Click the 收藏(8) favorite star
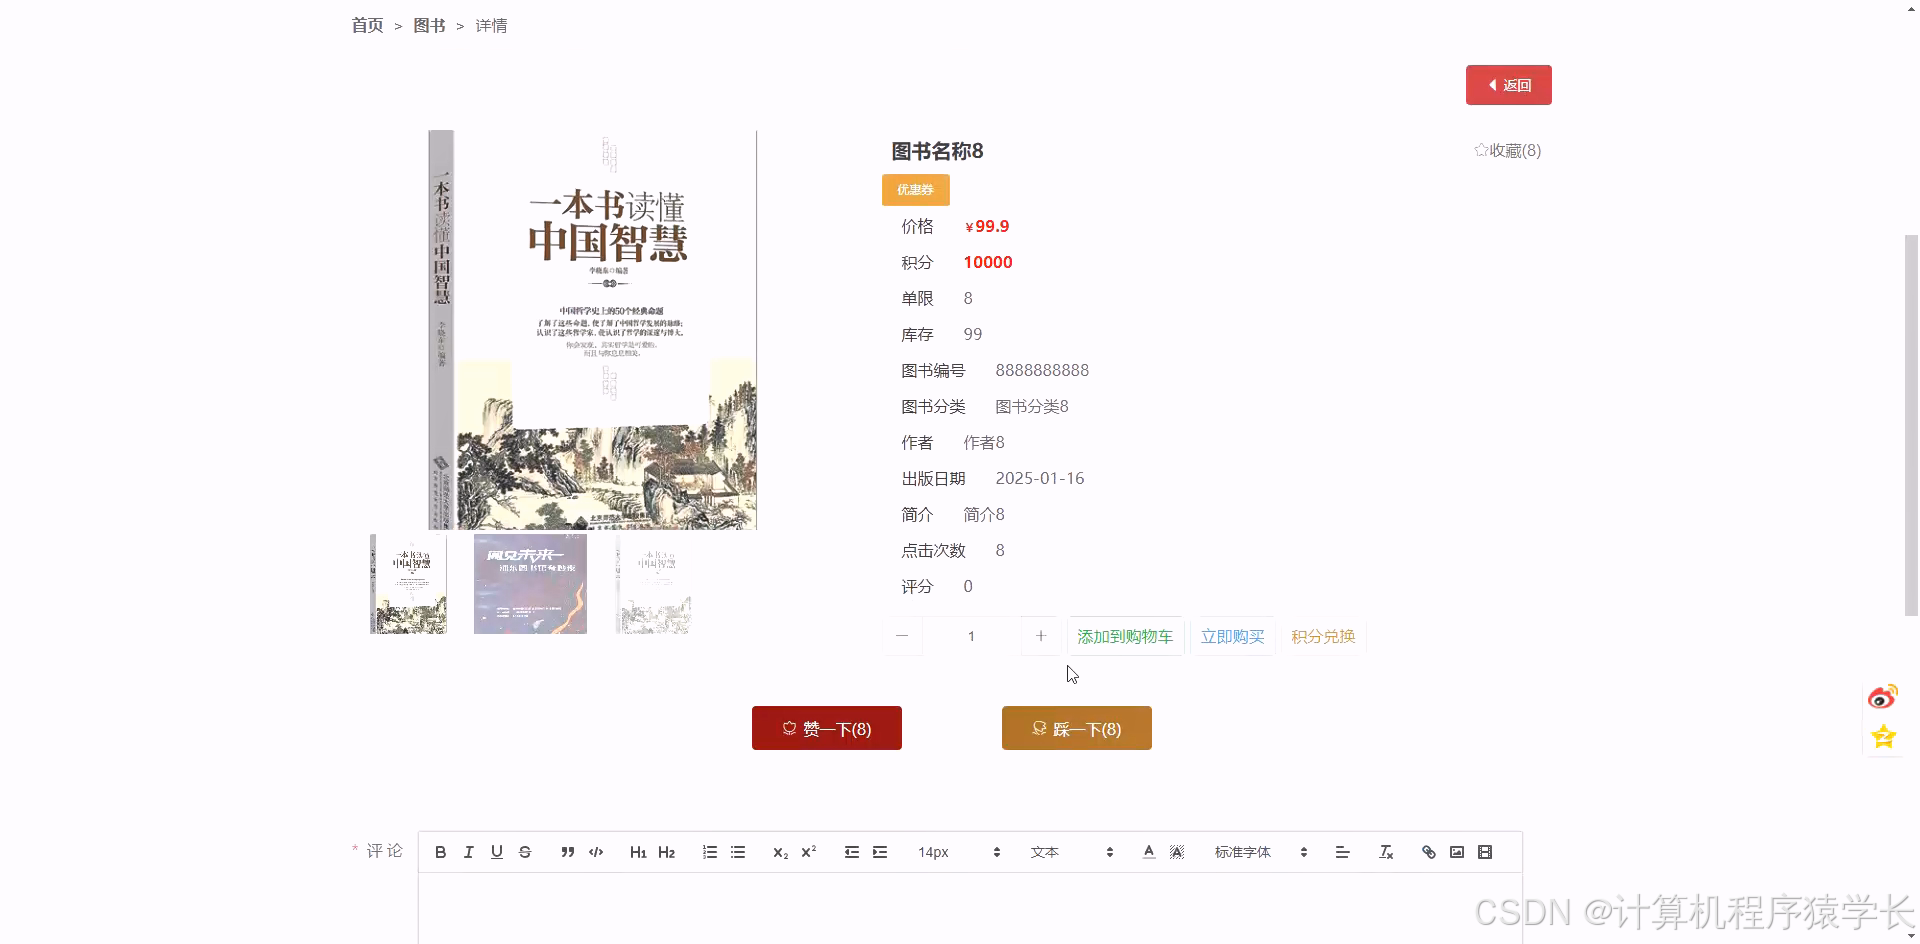1920x944 pixels. (x=1507, y=151)
